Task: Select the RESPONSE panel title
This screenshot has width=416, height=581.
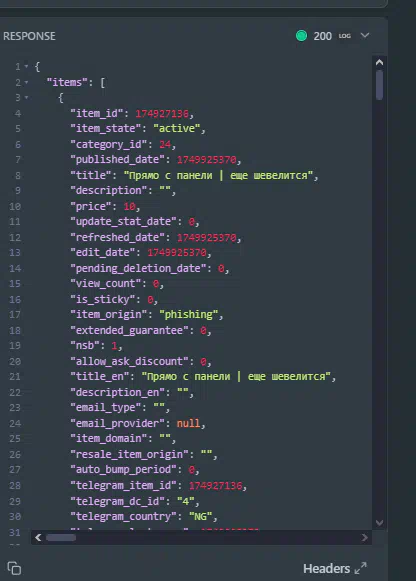Action: tap(29, 36)
